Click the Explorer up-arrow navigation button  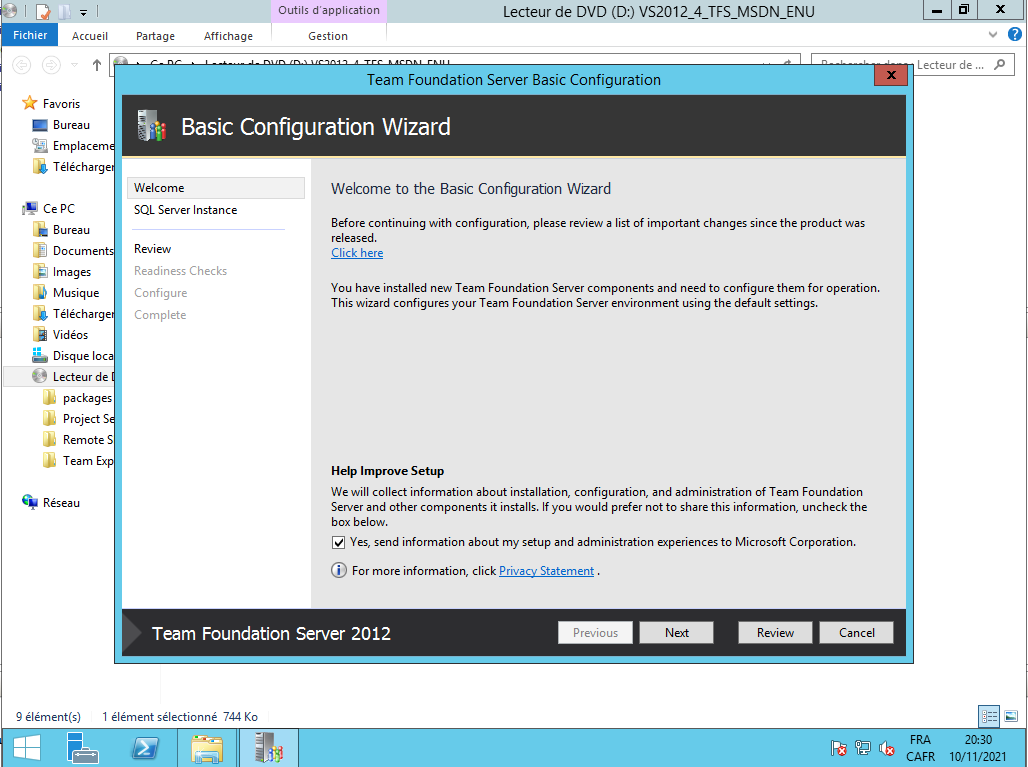tap(97, 65)
